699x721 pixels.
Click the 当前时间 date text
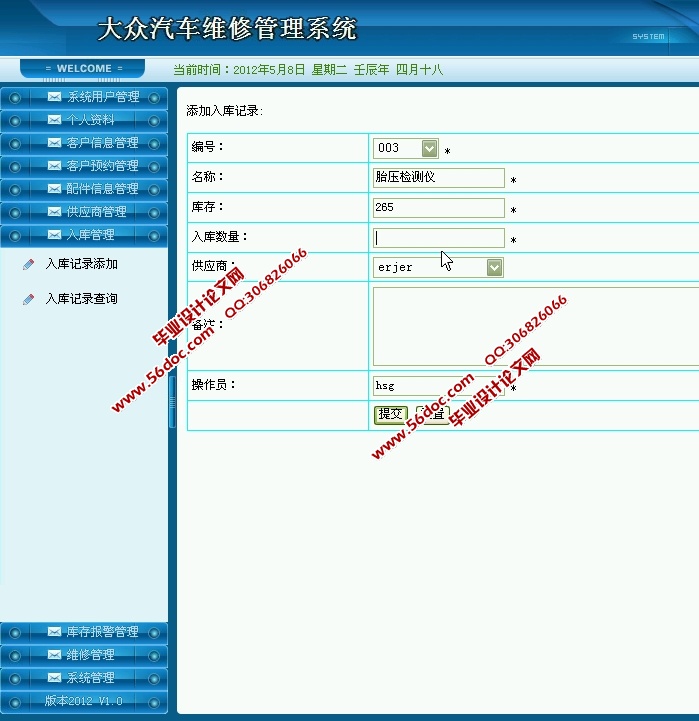[308, 70]
